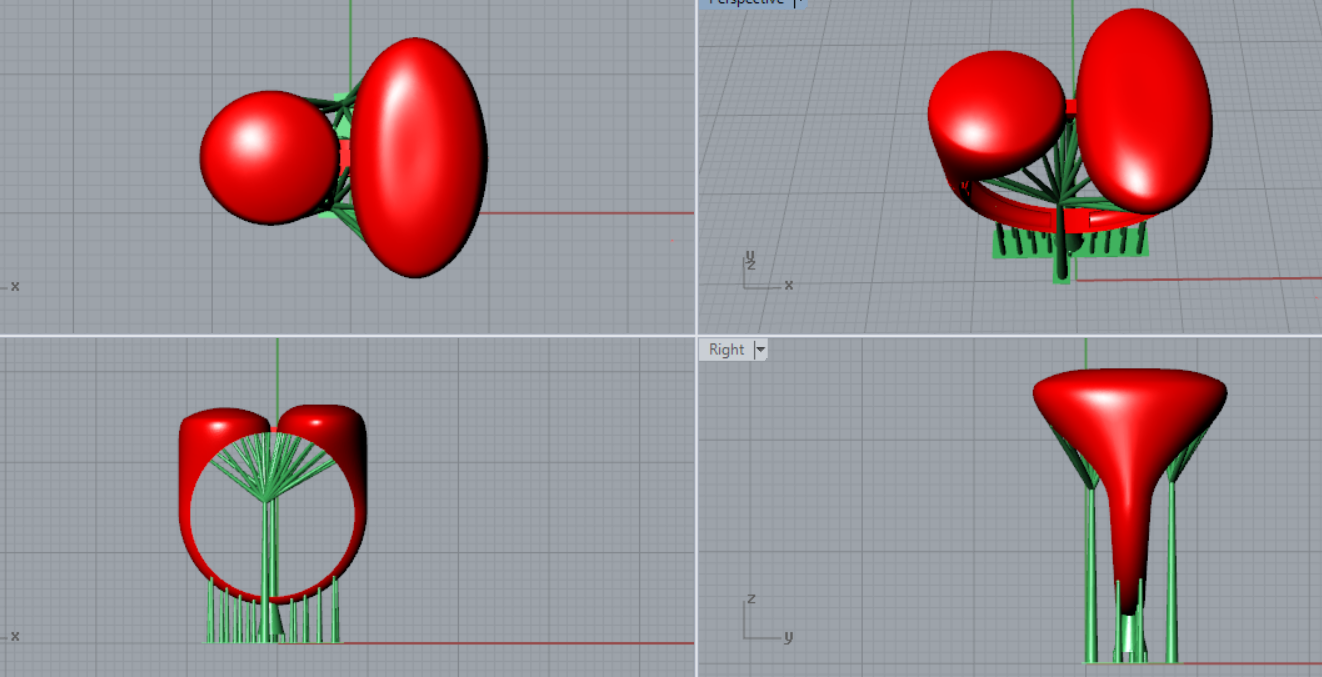Click the x axis marker in bottom-left viewport
Viewport: 1322px width, 677px height.
pyautogui.click(x=14, y=636)
